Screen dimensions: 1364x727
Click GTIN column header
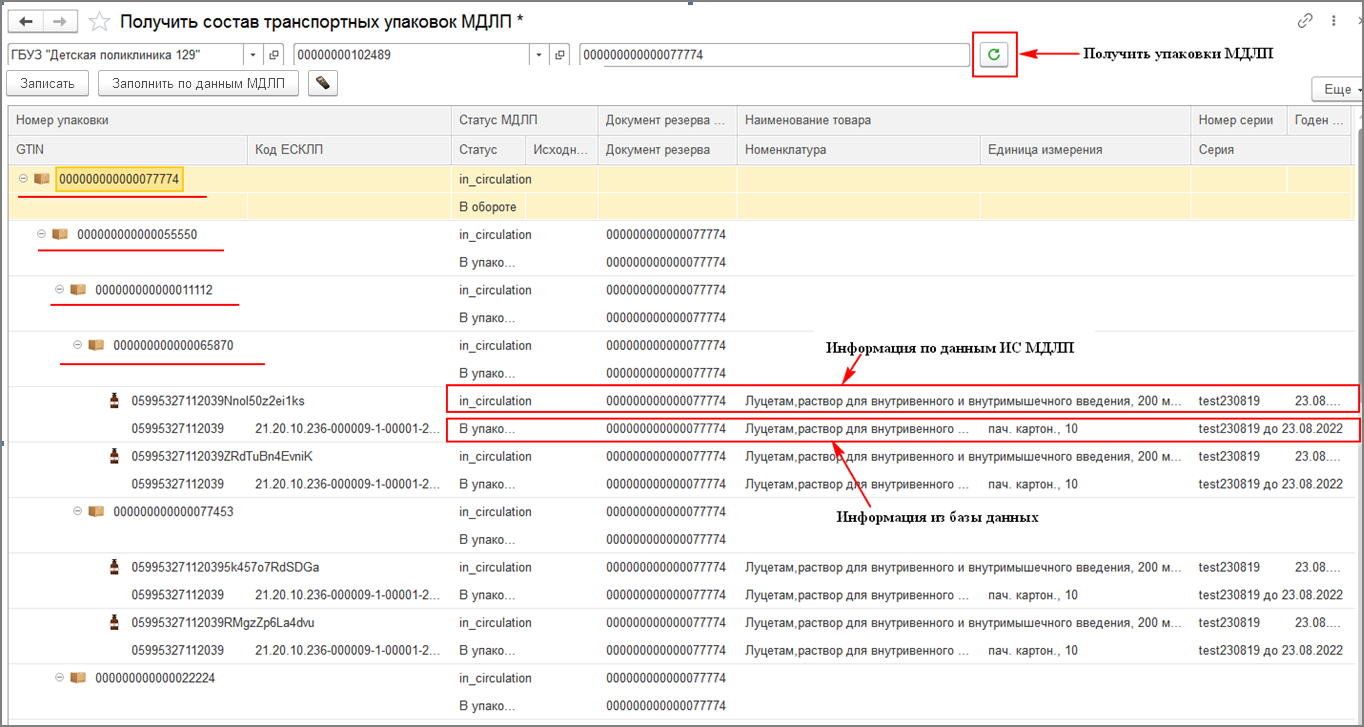(x=127, y=150)
